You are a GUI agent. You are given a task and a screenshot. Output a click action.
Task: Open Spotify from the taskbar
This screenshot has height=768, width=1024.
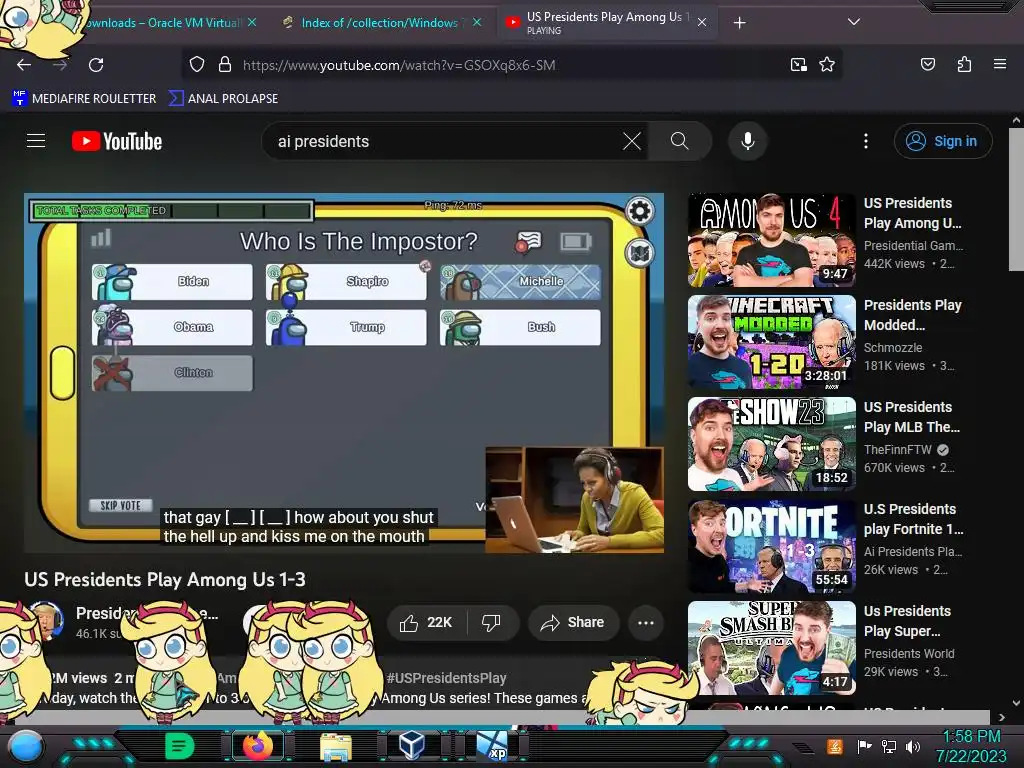pos(179,746)
